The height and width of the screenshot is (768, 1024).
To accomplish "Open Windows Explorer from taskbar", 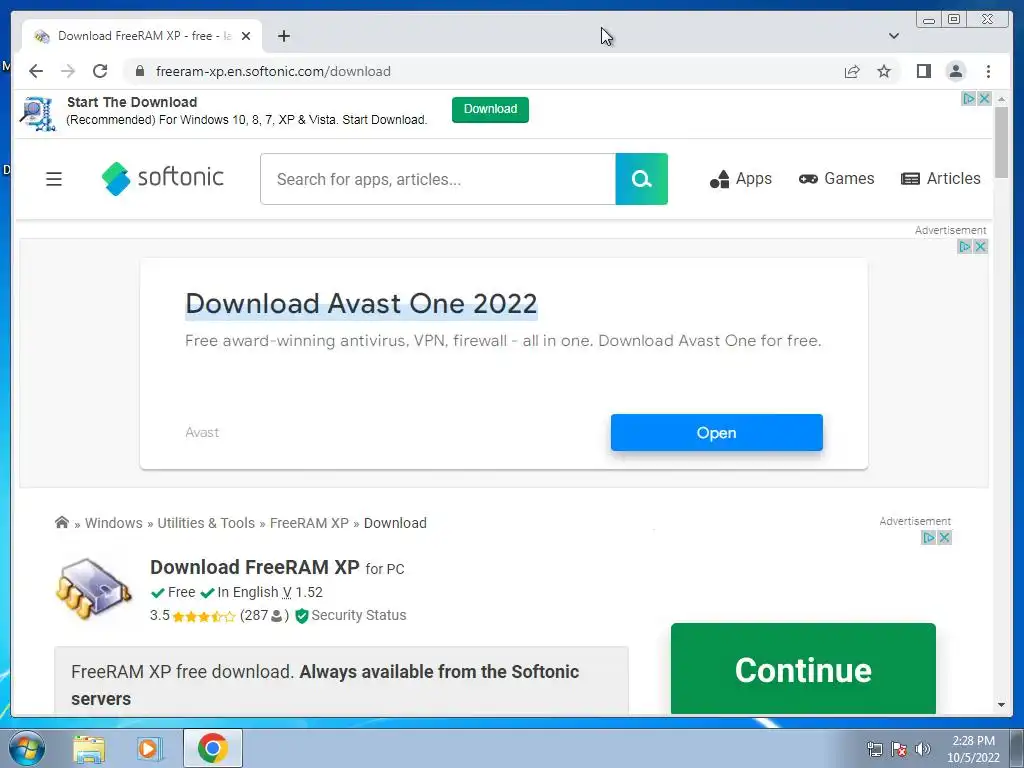I will (89, 748).
